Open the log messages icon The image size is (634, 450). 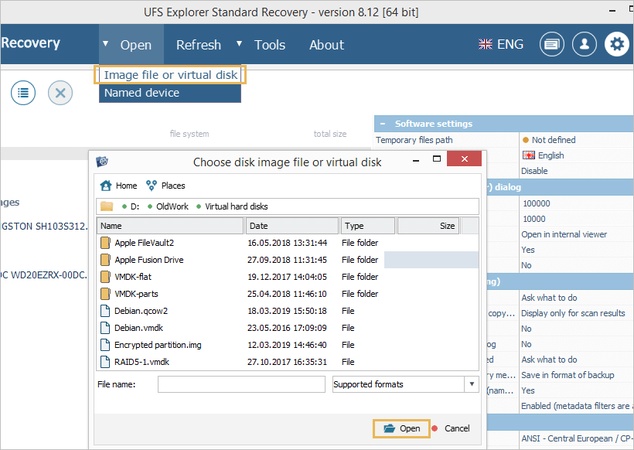pyautogui.click(x=552, y=44)
